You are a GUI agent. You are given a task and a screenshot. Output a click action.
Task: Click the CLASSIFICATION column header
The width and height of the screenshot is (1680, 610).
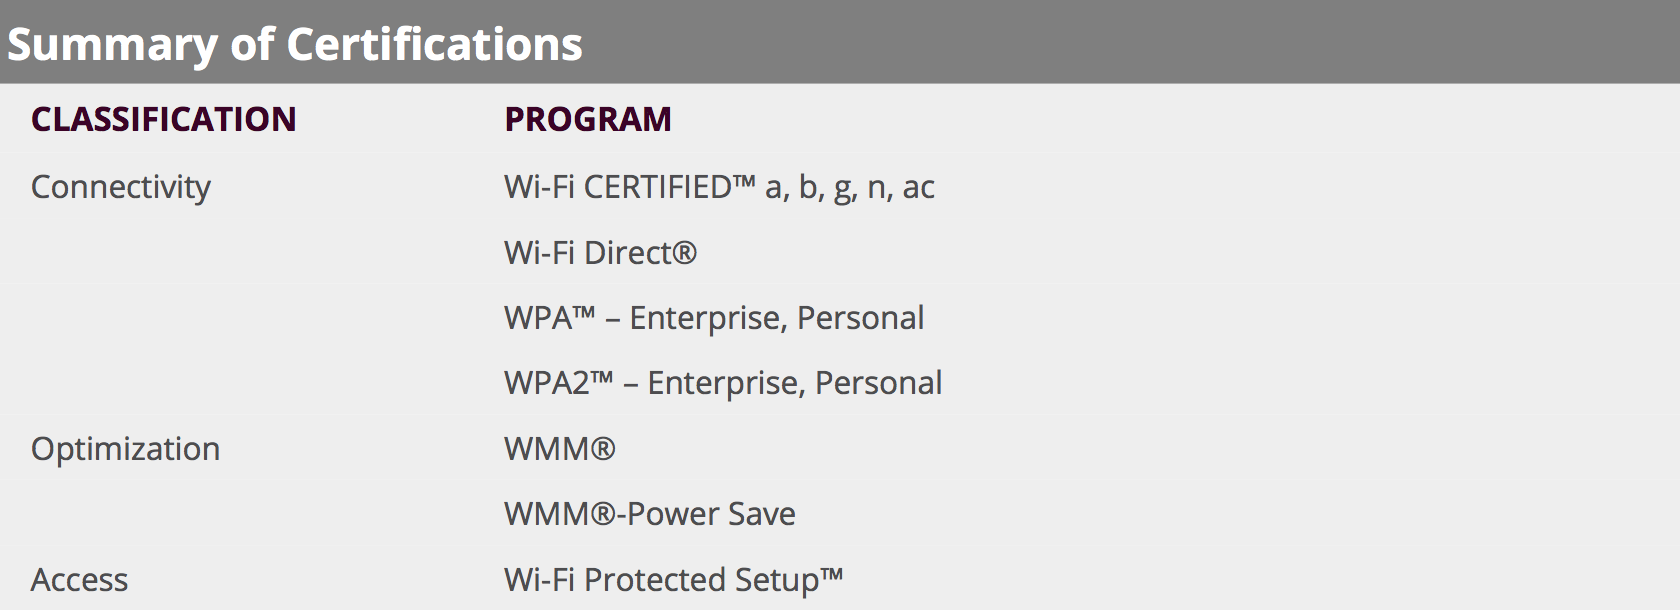[163, 119]
